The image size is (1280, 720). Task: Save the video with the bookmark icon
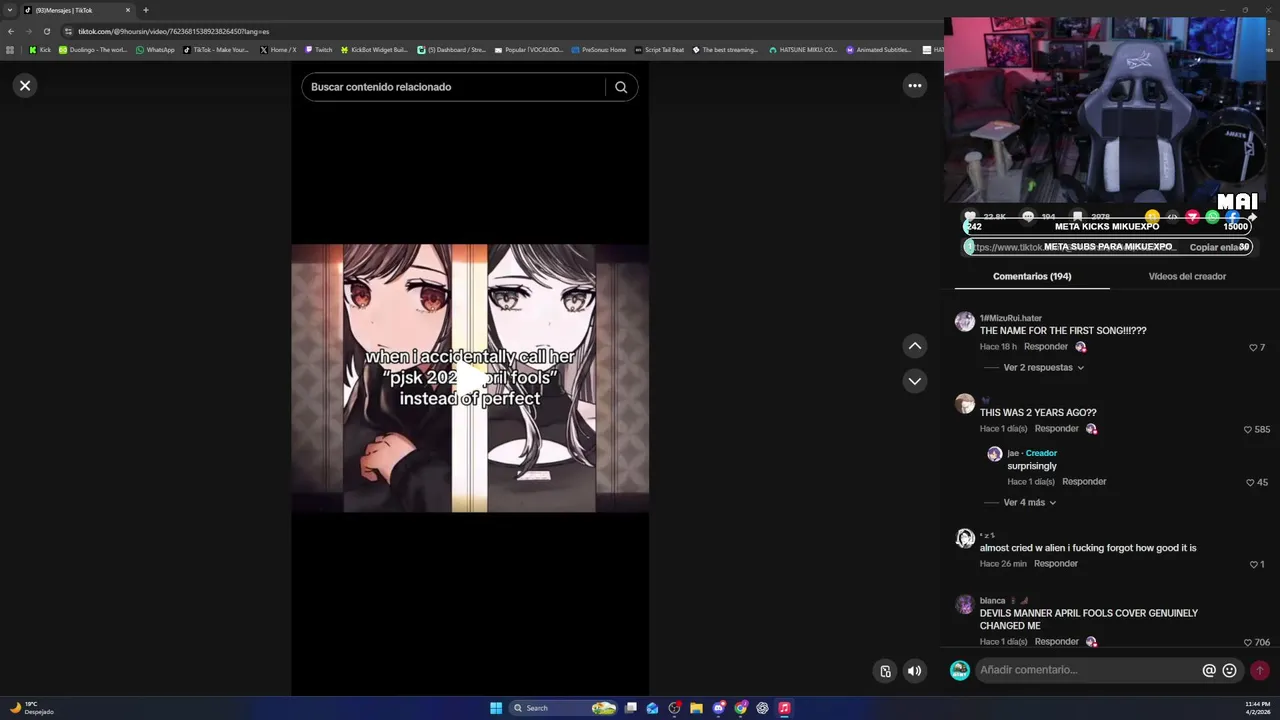(1077, 217)
